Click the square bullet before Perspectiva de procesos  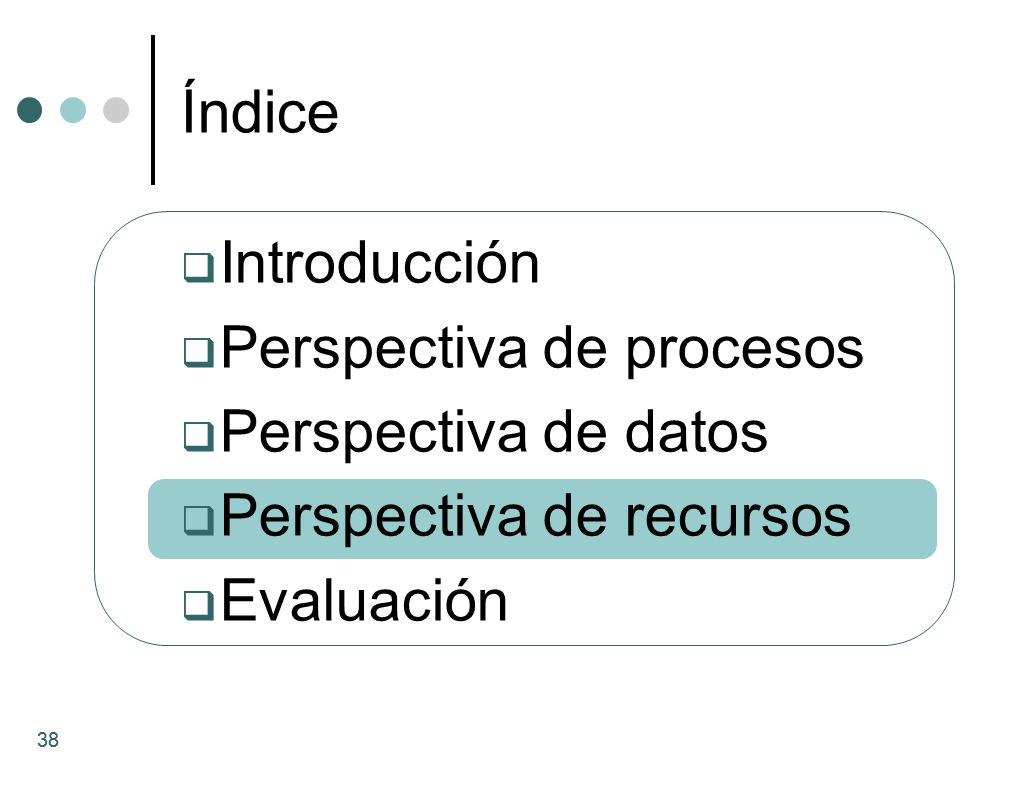(198, 352)
